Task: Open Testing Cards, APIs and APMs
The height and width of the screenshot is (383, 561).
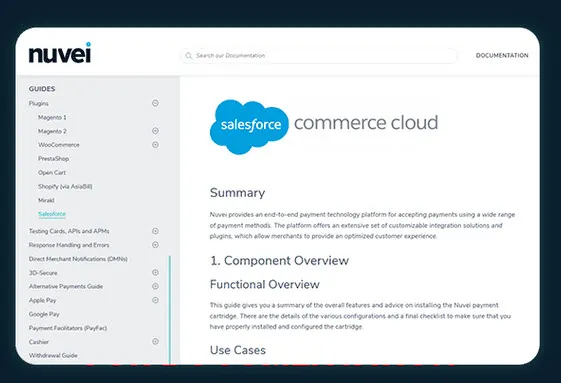Action: [69, 231]
